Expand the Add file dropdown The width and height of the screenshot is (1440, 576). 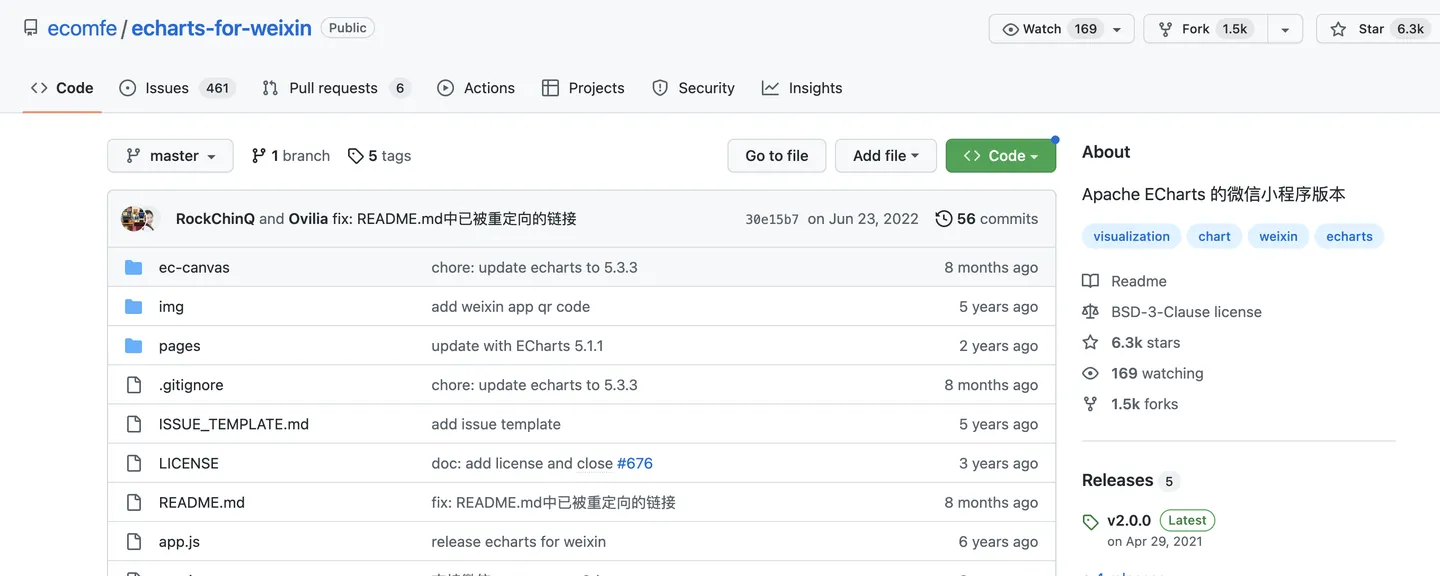coord(885,156)
